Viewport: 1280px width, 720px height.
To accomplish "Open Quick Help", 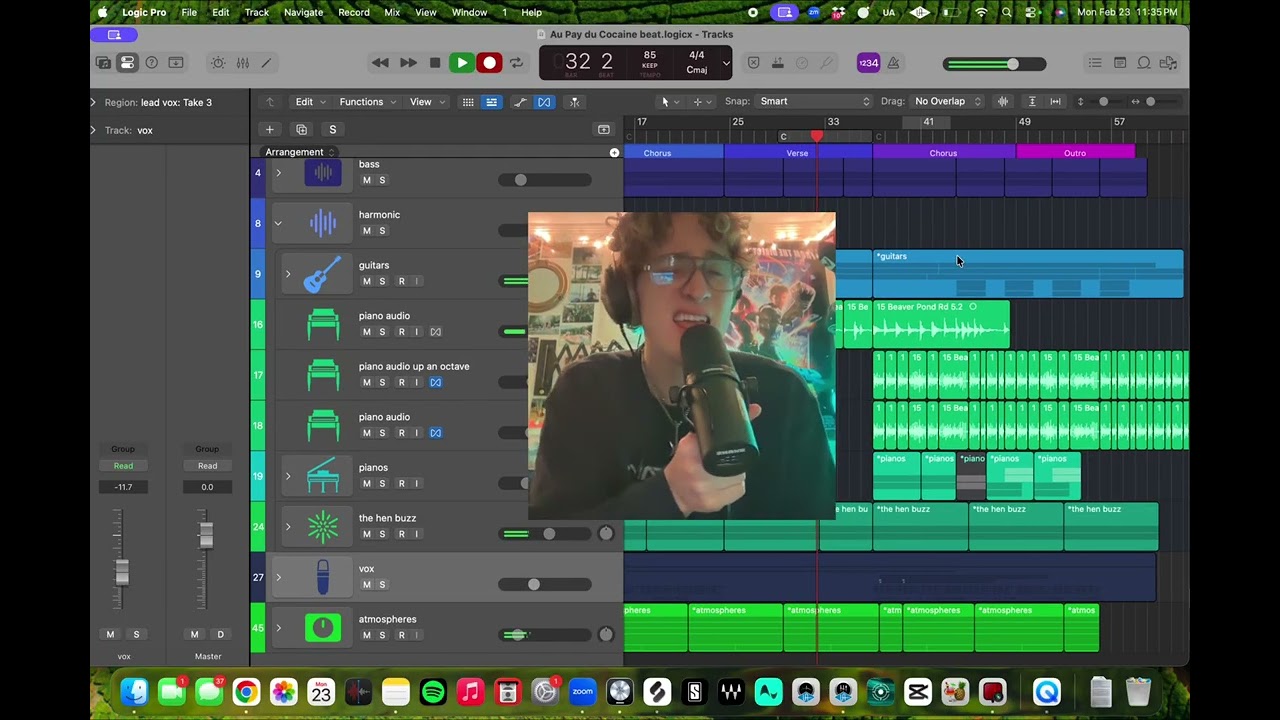I will click(x=152, y=63).
